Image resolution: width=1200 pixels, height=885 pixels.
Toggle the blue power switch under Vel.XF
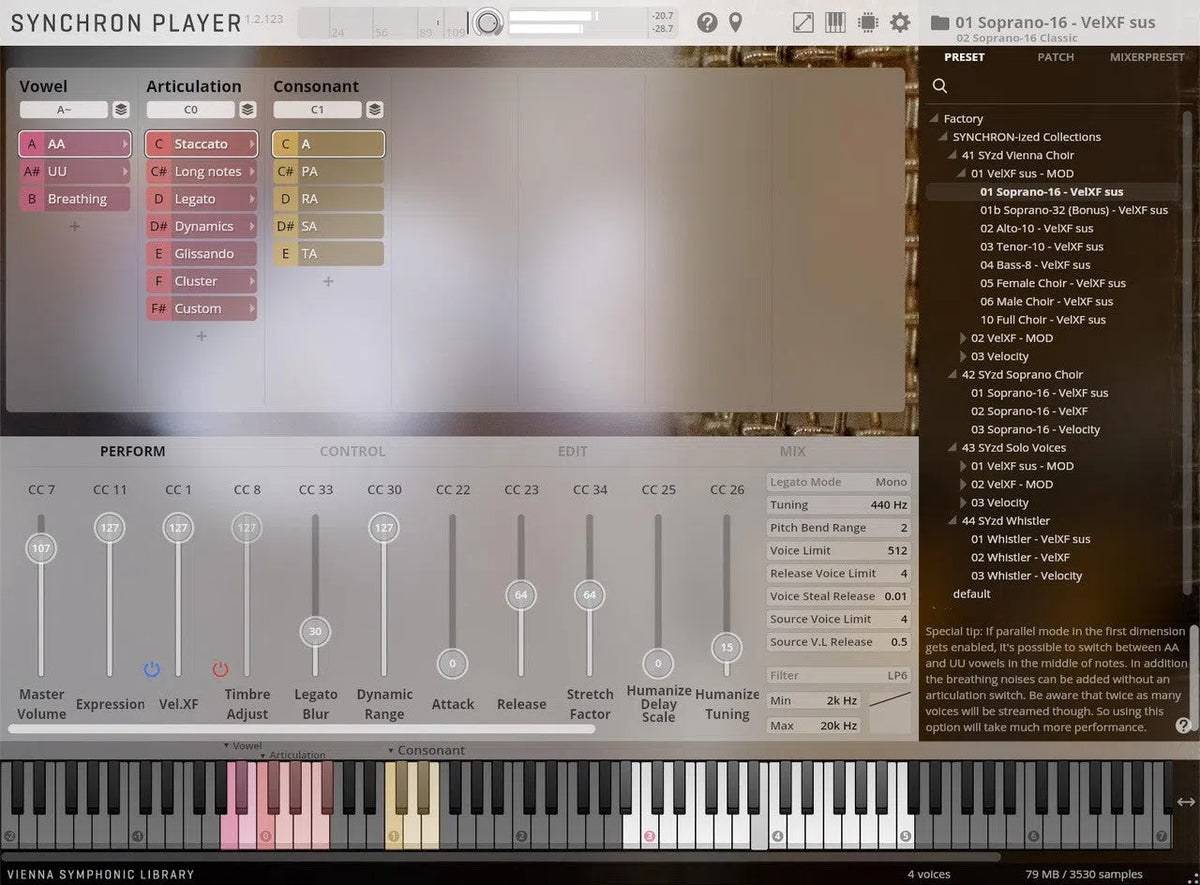(x=152, y=671)
